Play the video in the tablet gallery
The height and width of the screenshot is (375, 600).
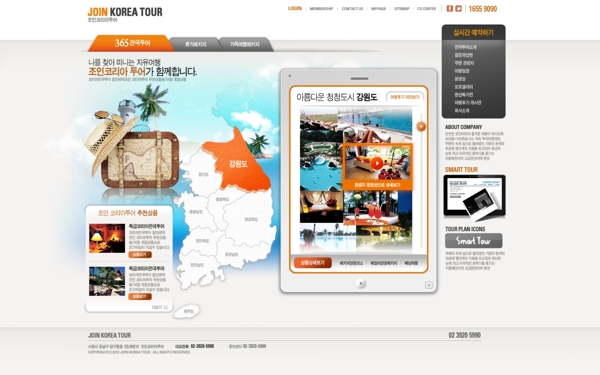point(377,163)
